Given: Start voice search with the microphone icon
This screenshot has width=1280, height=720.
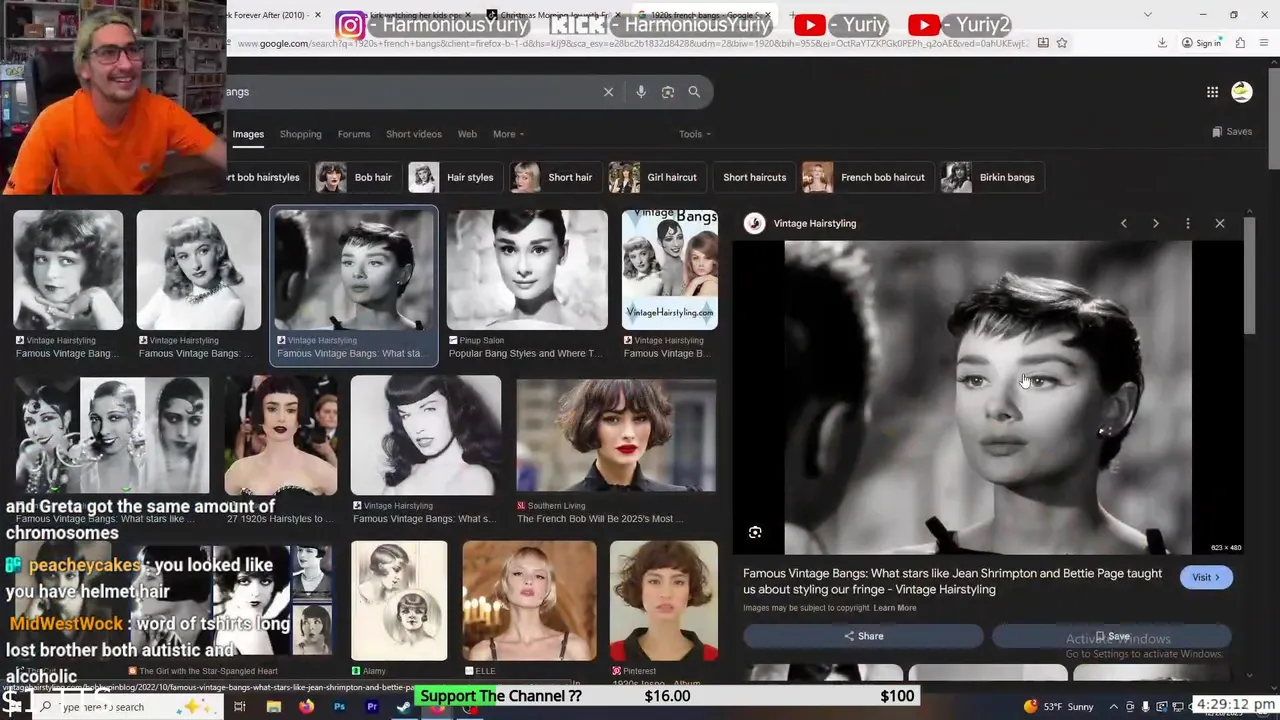Looking at the screenshot, I should pyautogui.click(x=641, y=92).
